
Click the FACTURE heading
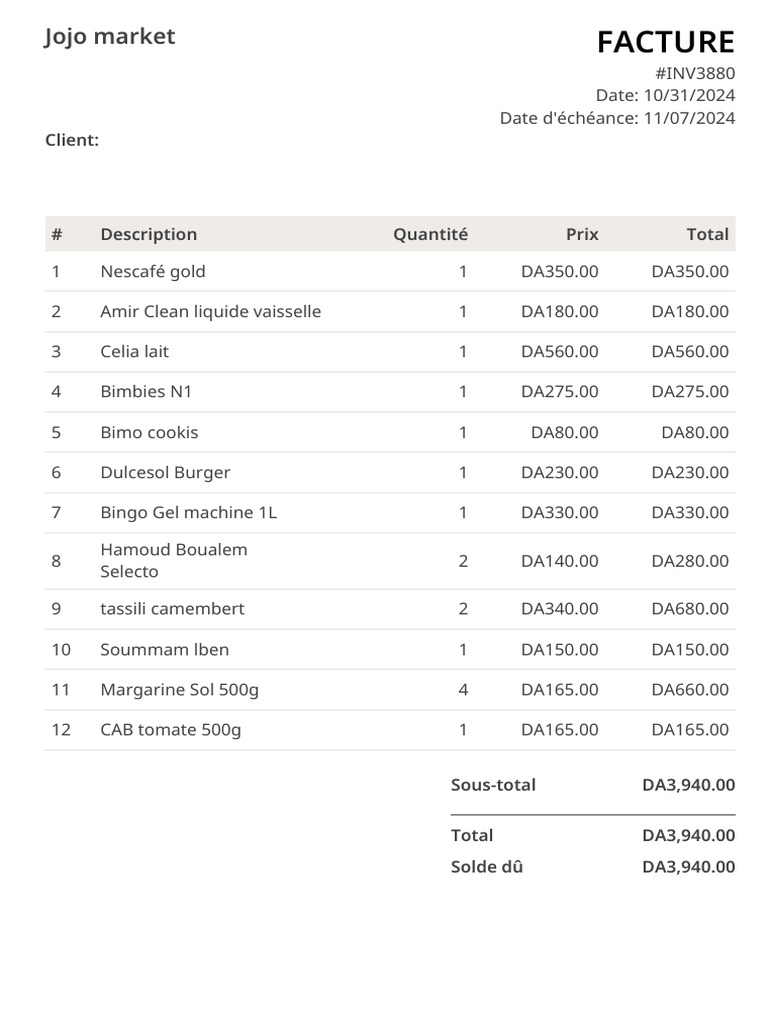click(665, 42)
